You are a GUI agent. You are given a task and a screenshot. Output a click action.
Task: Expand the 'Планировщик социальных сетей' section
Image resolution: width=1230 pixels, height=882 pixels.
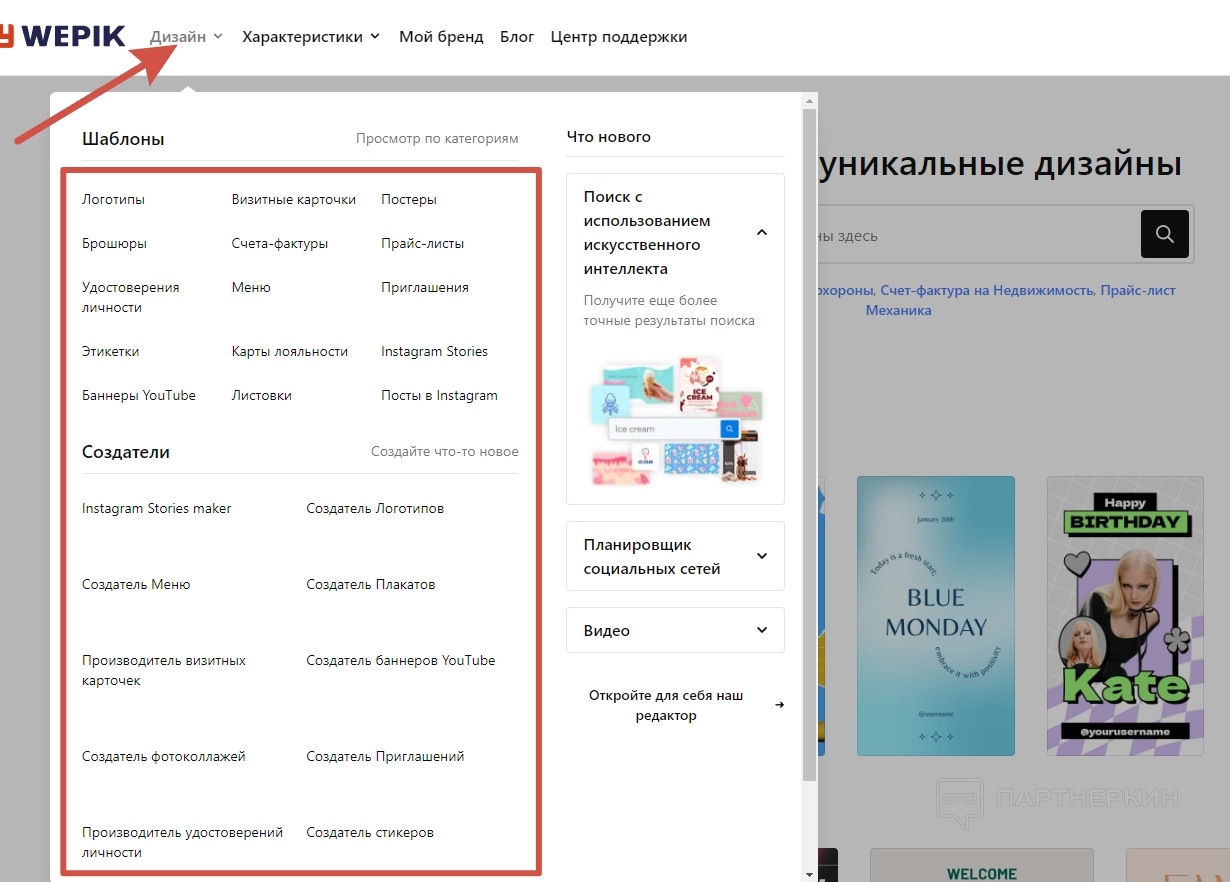[x=761, y=556]
